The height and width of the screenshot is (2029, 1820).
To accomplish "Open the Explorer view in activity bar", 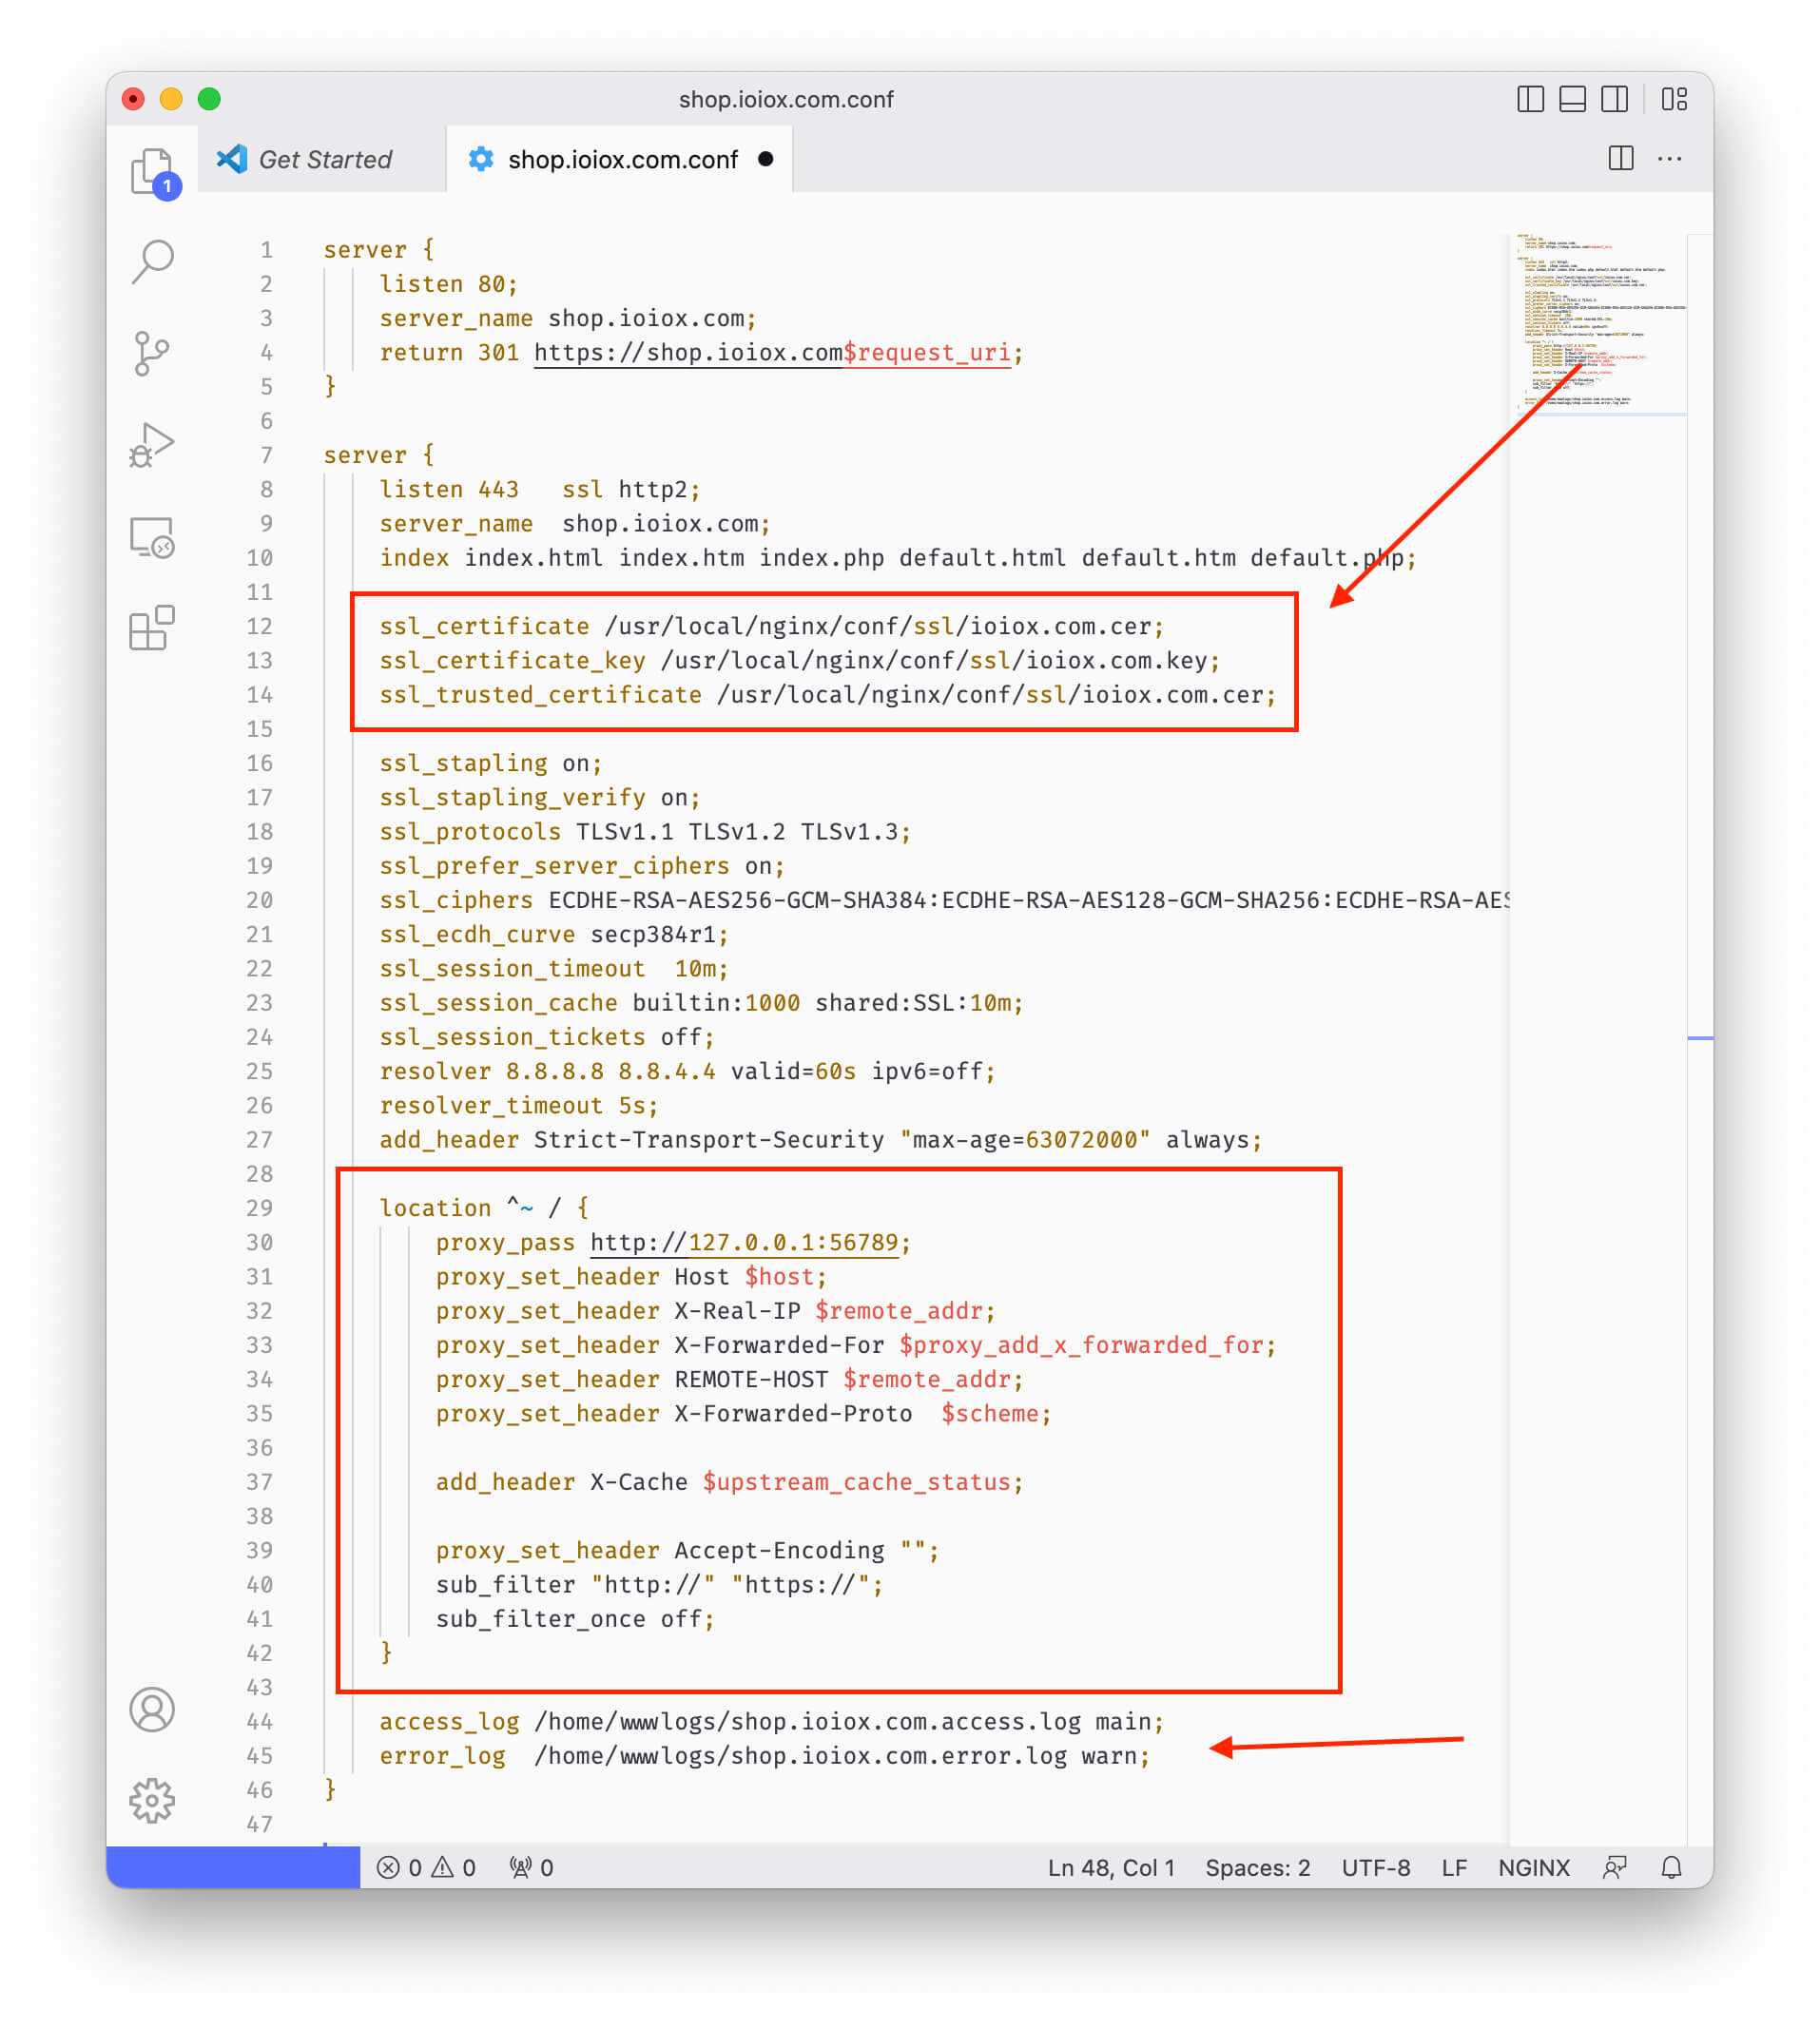I will [152, 171].
